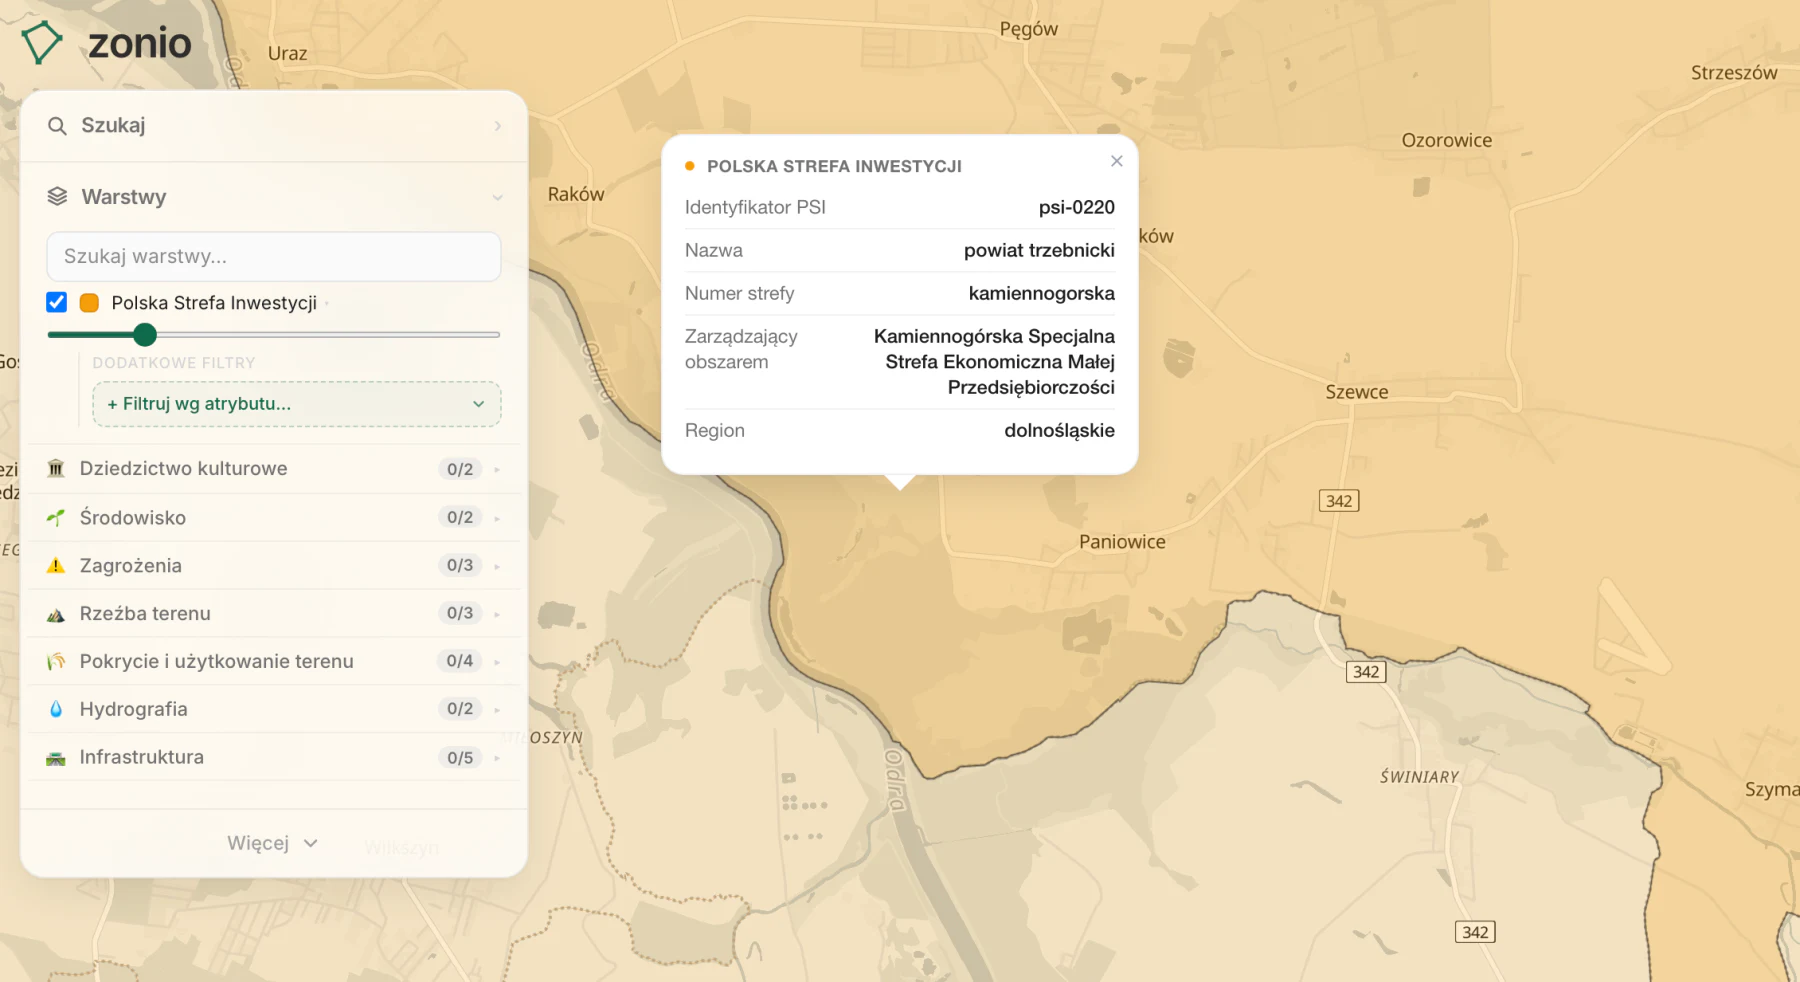Adjust the layer opacity slider handle
The height and width of the screenshot is (982, 1800).
tap(145, 334)
